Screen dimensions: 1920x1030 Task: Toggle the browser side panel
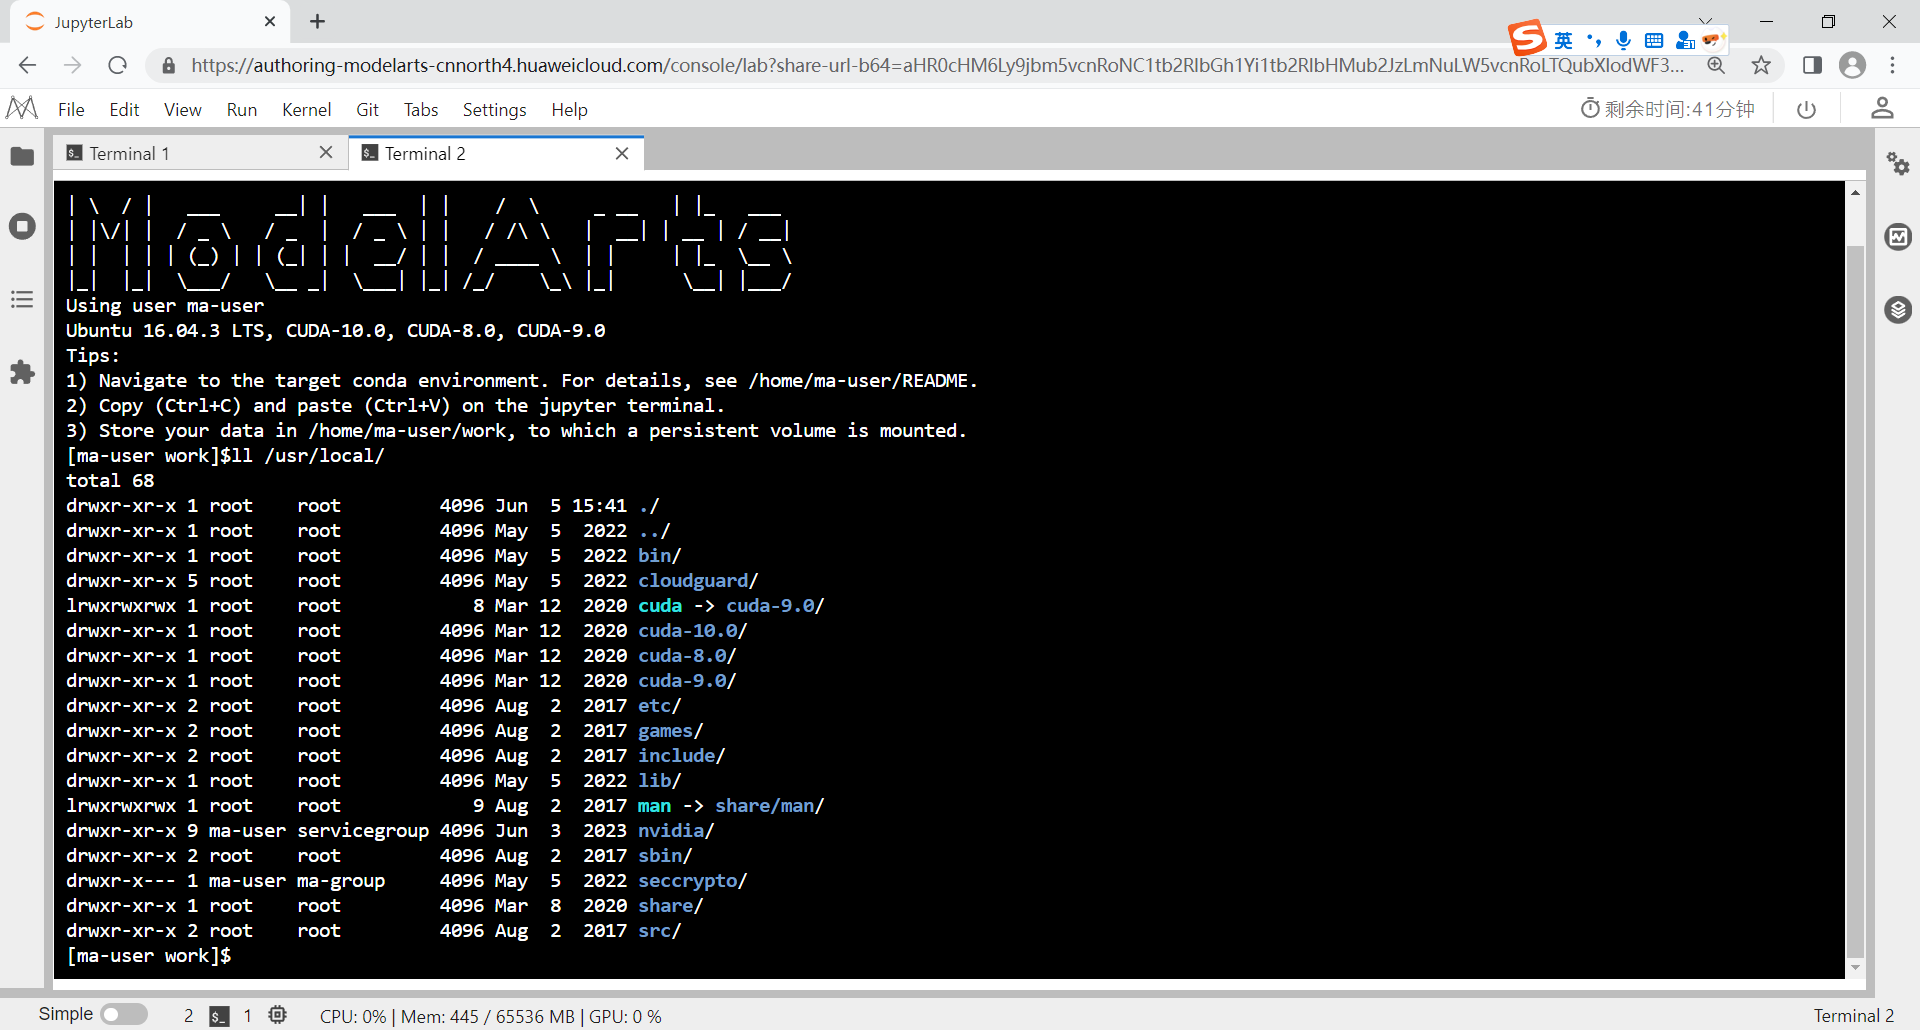click(1812, 65)
